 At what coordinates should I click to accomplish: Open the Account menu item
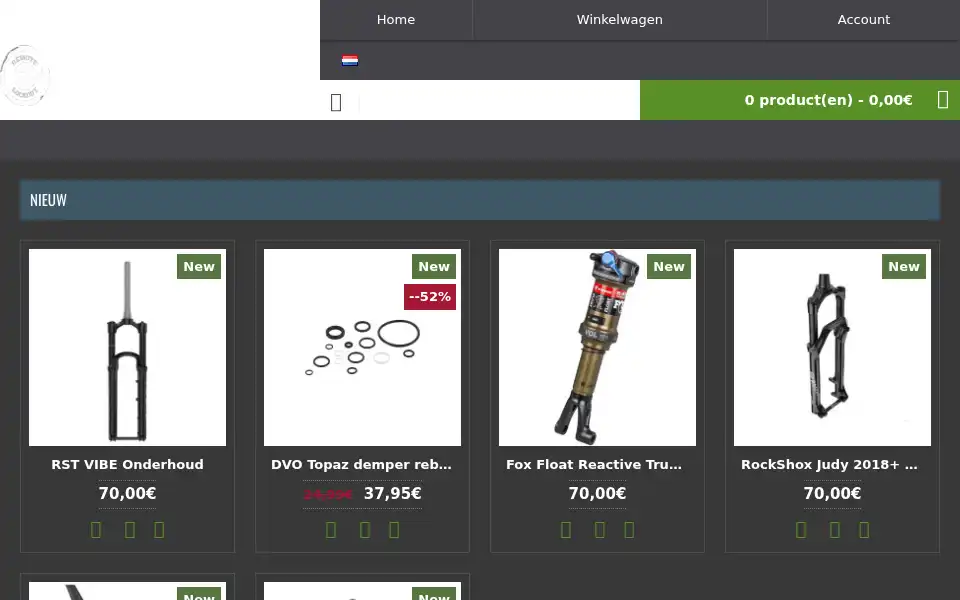863,20
